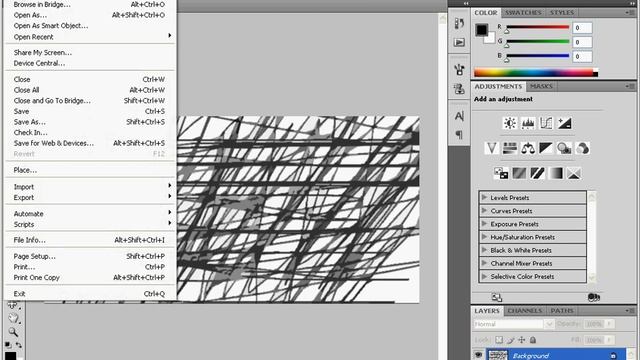Choose Save As from File menu
Viewport: 640px width, 360px height.
(x=90, y=122)
